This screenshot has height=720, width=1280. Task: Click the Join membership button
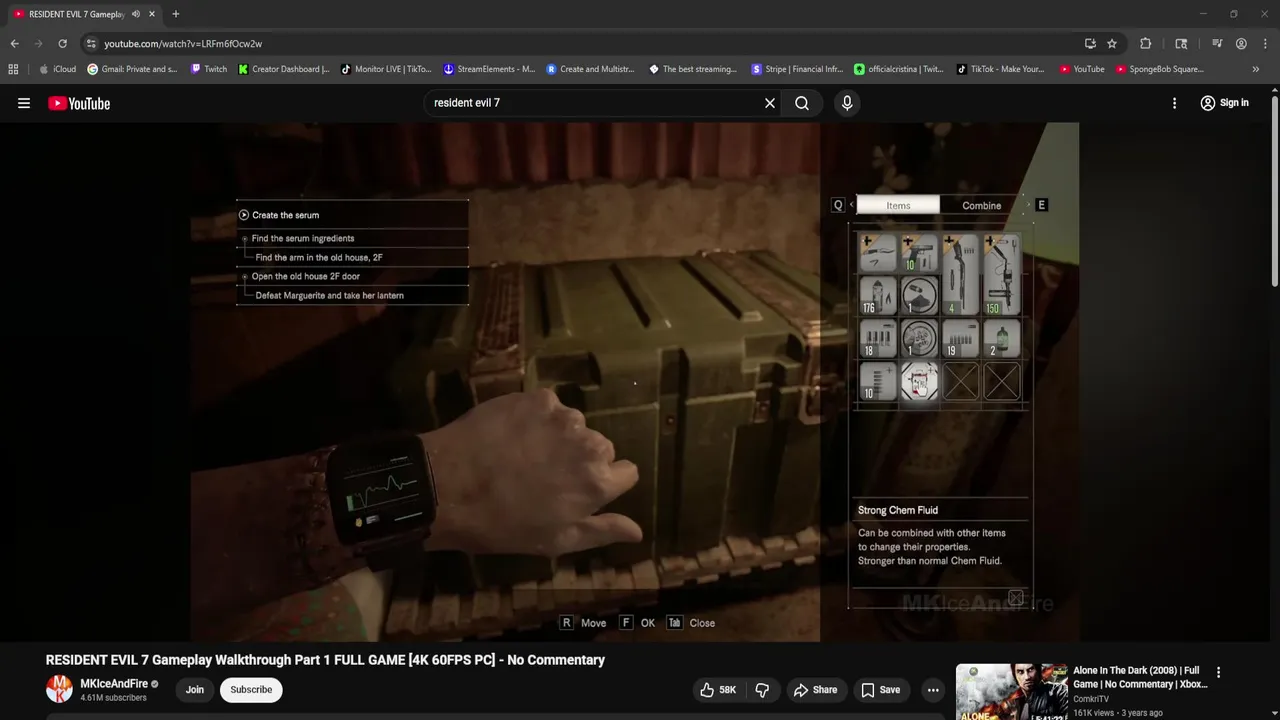point(195,689)
